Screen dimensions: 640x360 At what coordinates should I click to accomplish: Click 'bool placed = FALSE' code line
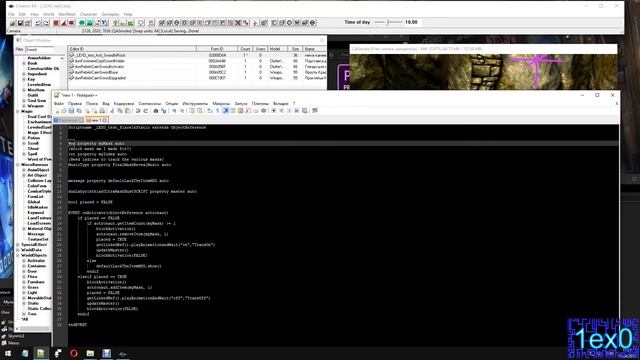[90, 202]
